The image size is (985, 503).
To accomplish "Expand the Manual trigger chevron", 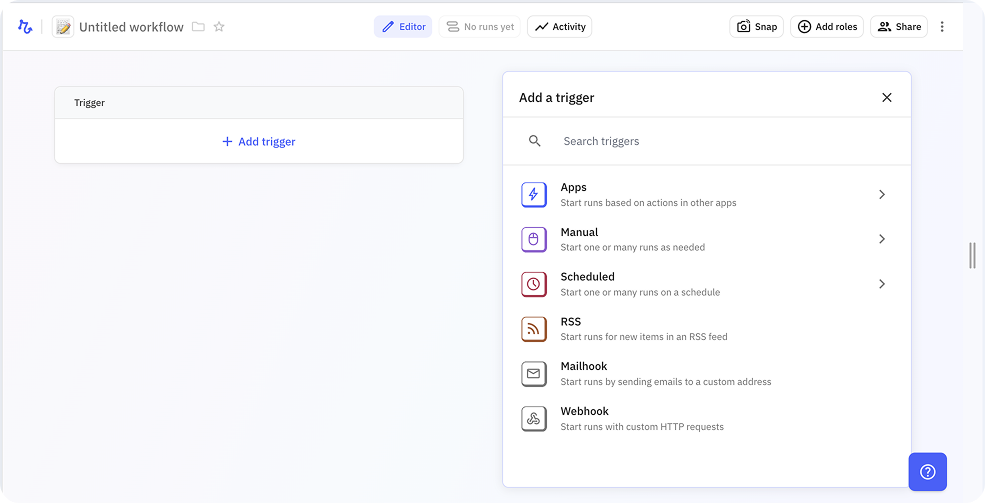I will coord(882,239).
